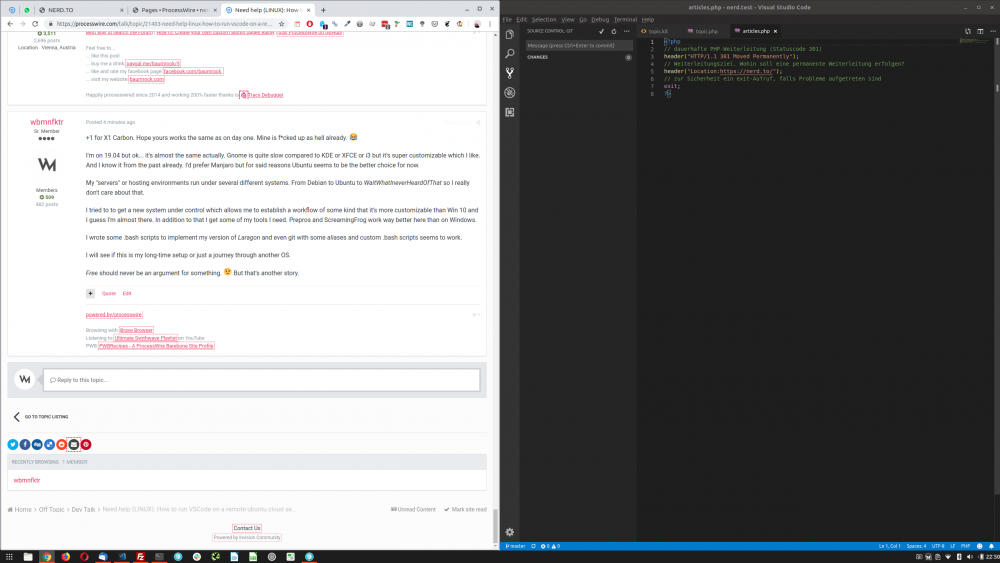Open source control More Actions ellipsis
This screenshot has width=1000, height=563.
pyautogui.click(x=626, y=31)
